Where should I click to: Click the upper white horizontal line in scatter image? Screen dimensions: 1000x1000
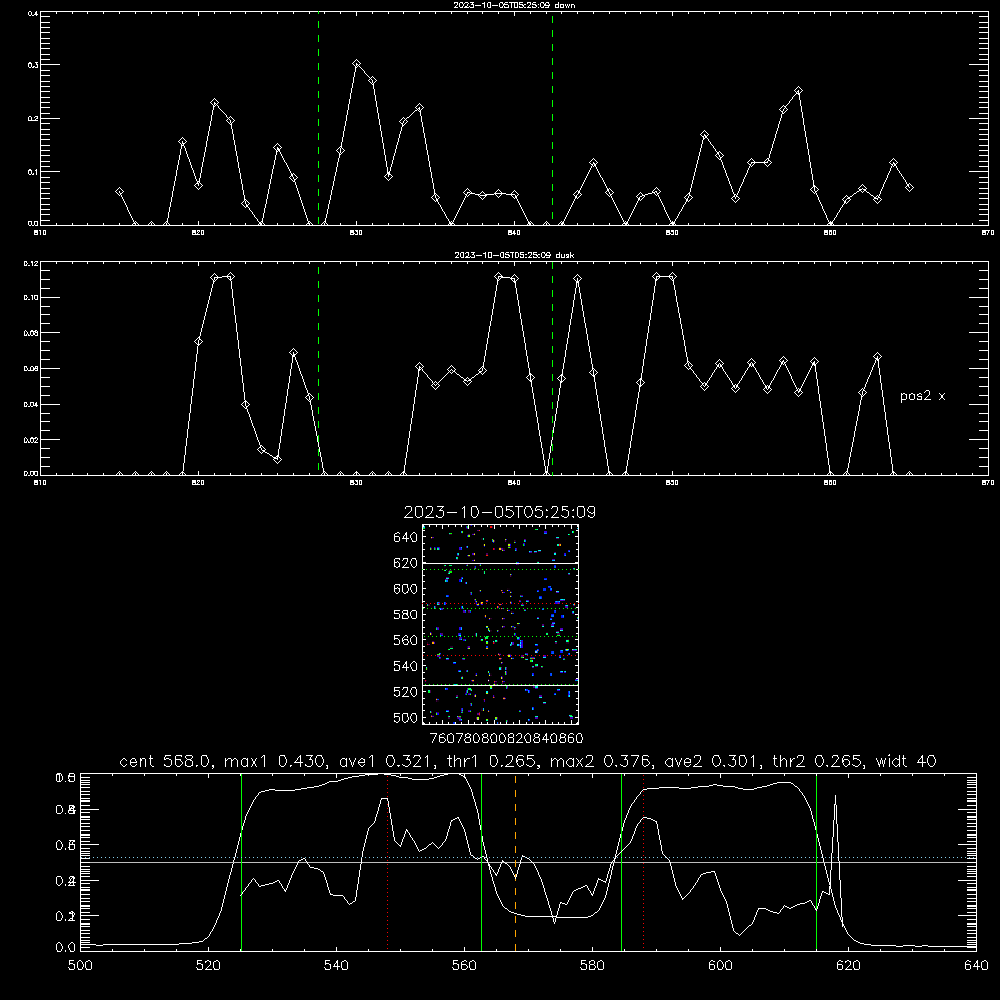click(501, 563)
